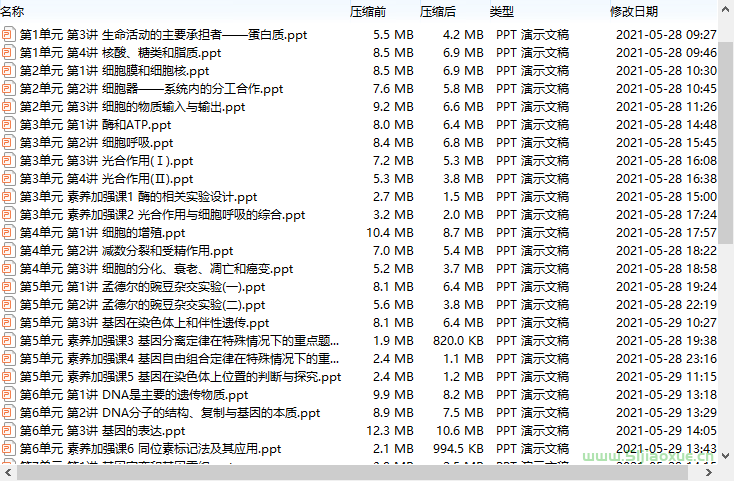Click 994.5 KB compressed size cell
This screenshot has width=734, height=481.
[458, 449]
